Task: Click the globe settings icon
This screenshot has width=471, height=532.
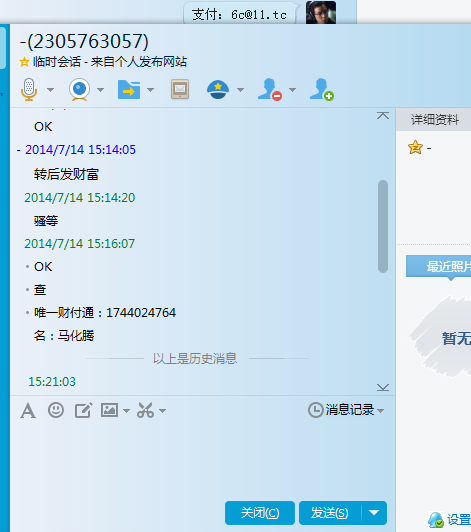Action: (x=436, y=520)
